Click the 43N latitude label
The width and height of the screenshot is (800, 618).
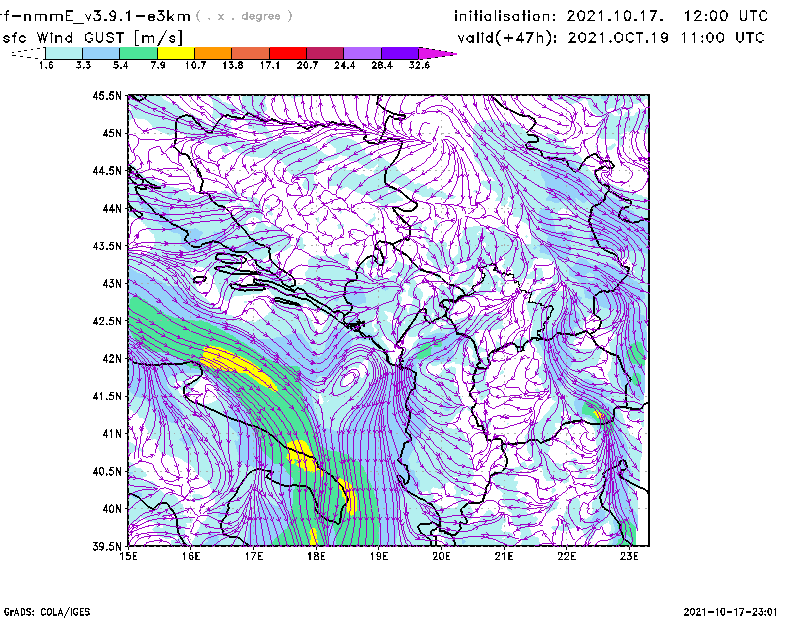pyautogui.click(x=112, y=284)
